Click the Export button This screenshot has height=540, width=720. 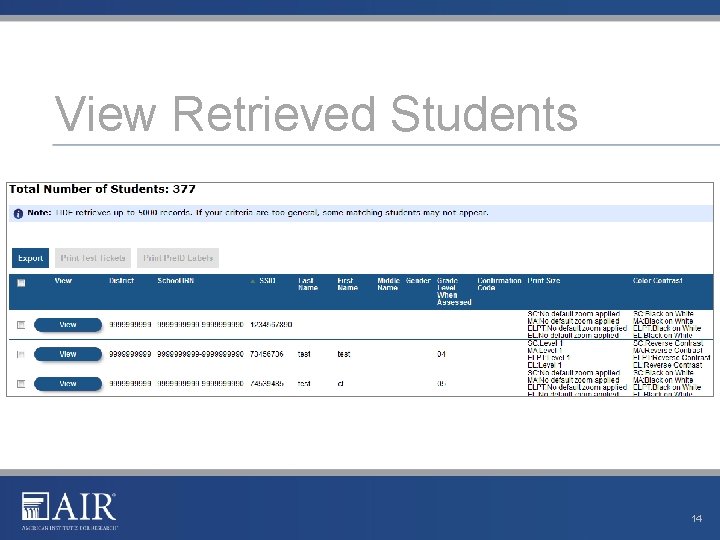coord(30,258)
